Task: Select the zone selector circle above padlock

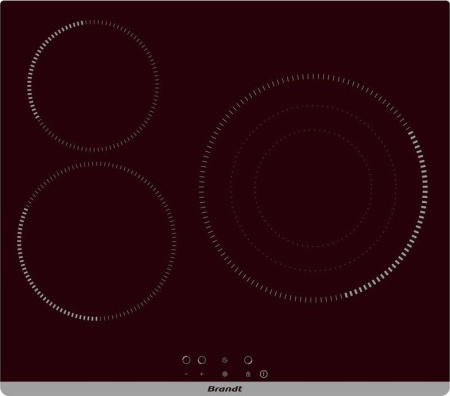Action: (x=248, y=360)
